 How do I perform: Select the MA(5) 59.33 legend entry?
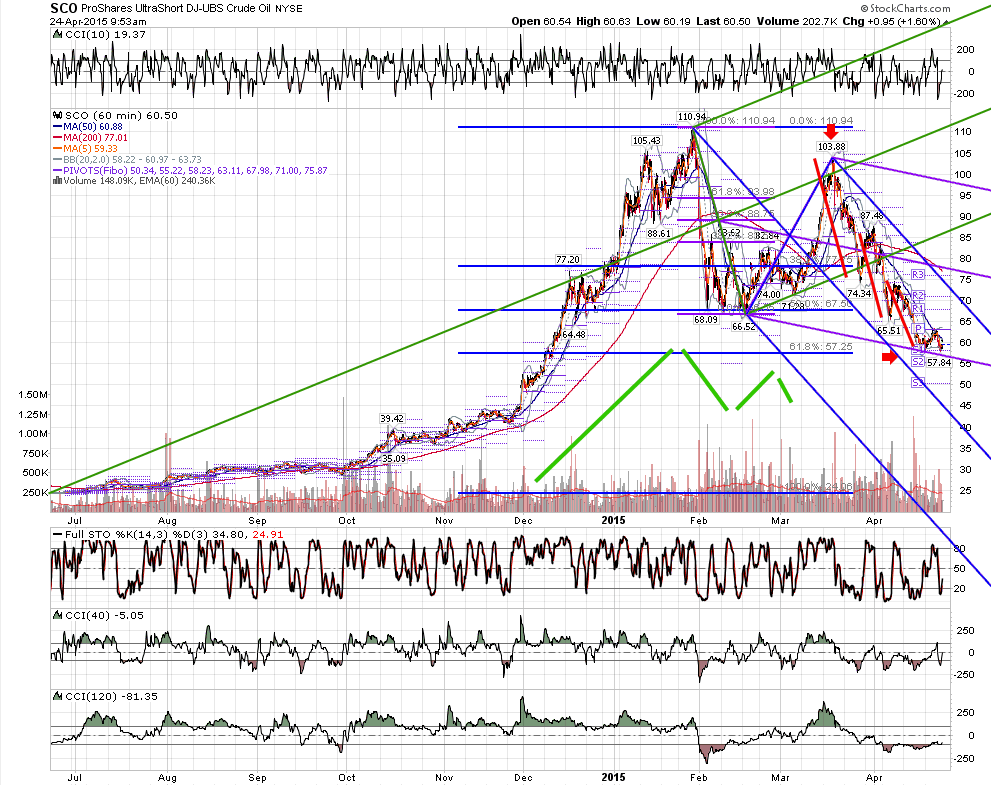[85, 148]
